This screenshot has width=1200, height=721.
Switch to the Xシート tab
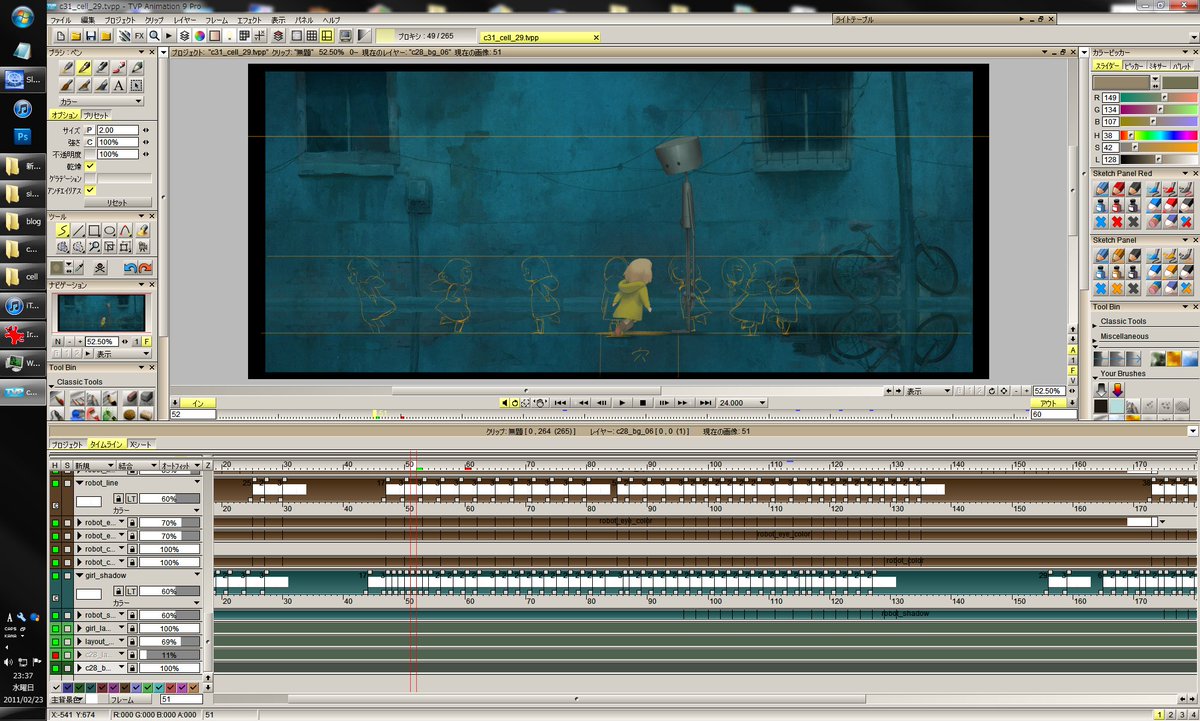pos(141,443)
